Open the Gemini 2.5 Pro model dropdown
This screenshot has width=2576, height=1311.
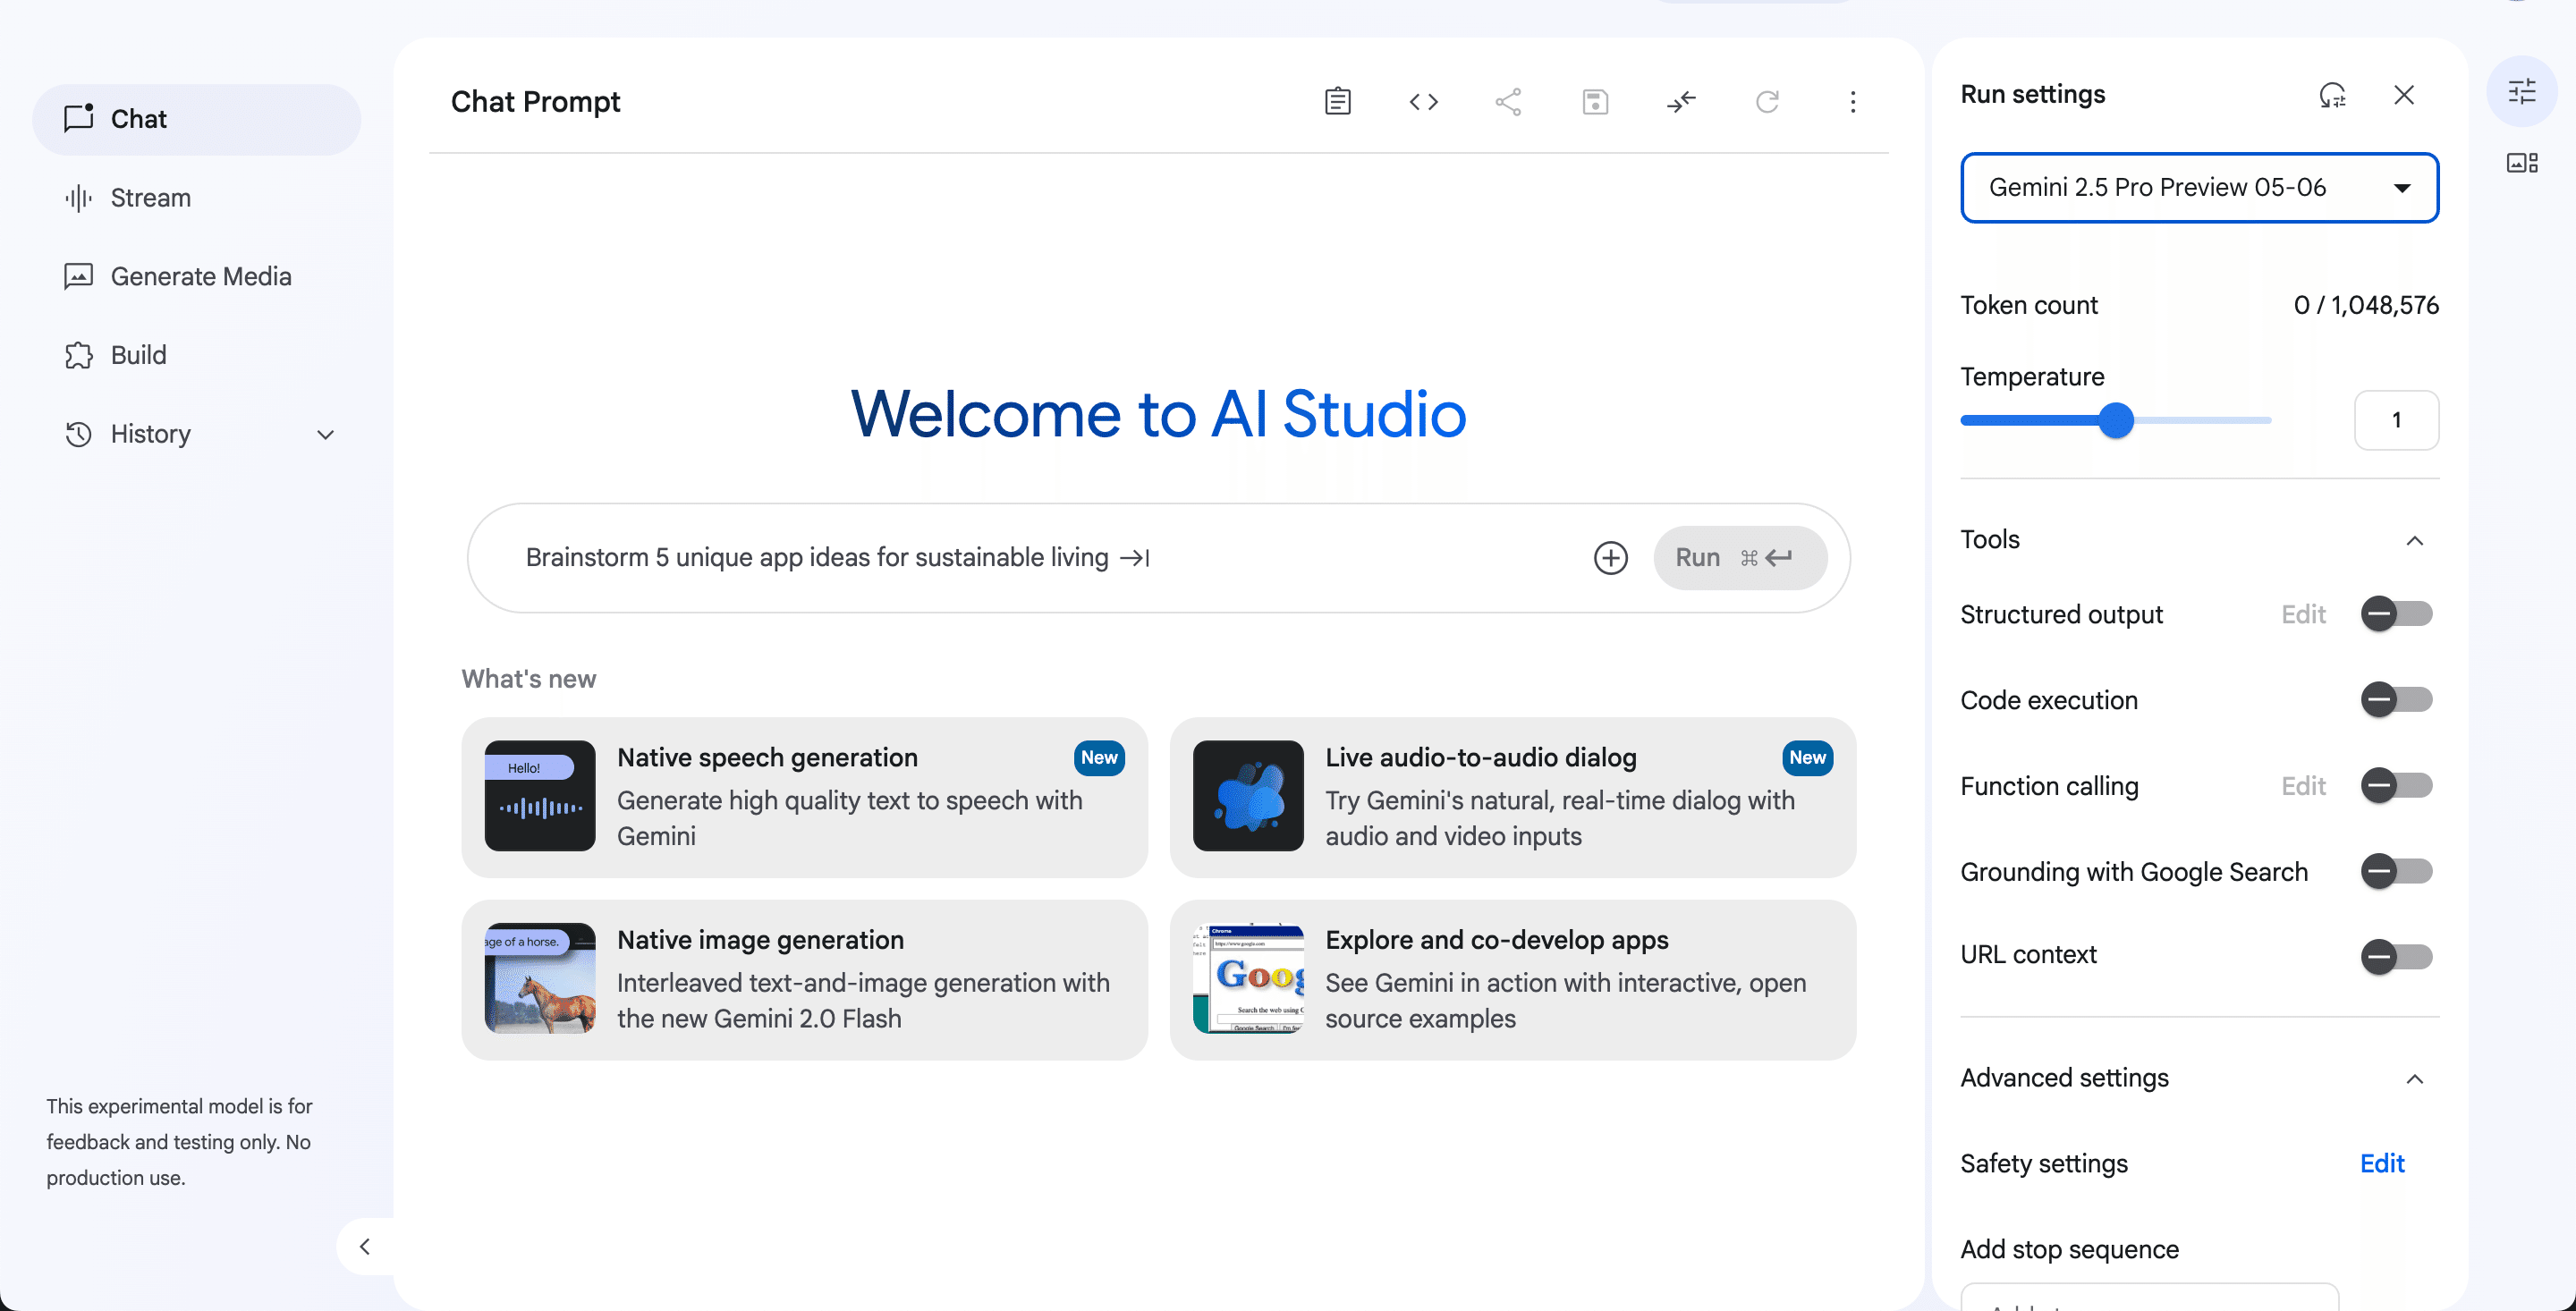pyautogui.click(x=2199, y=187)
